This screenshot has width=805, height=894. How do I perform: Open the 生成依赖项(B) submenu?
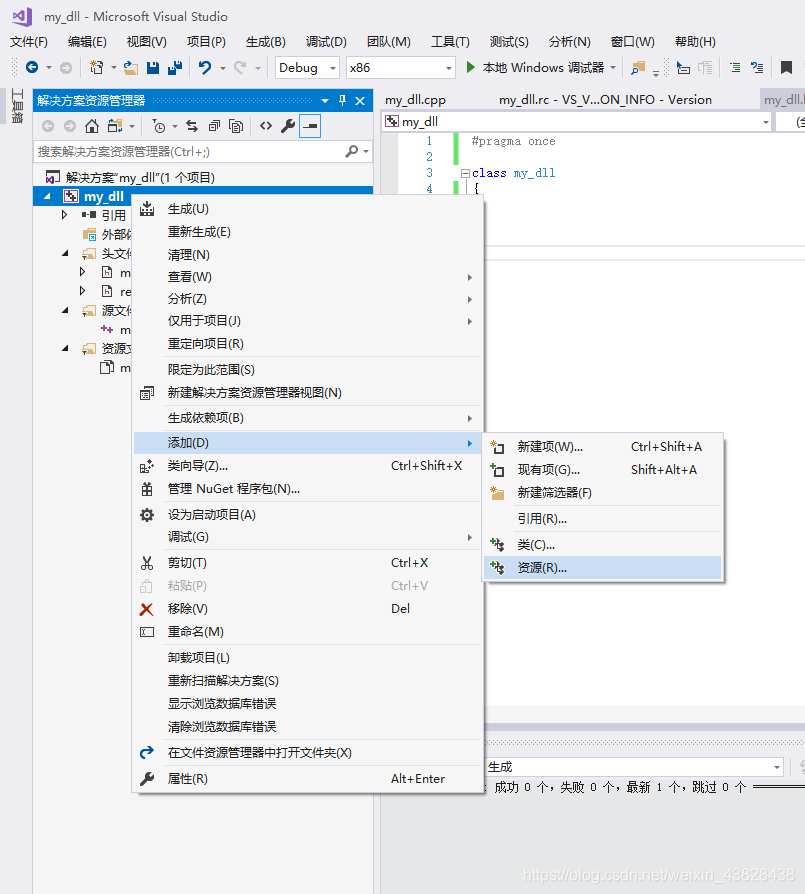click(307, 418)
